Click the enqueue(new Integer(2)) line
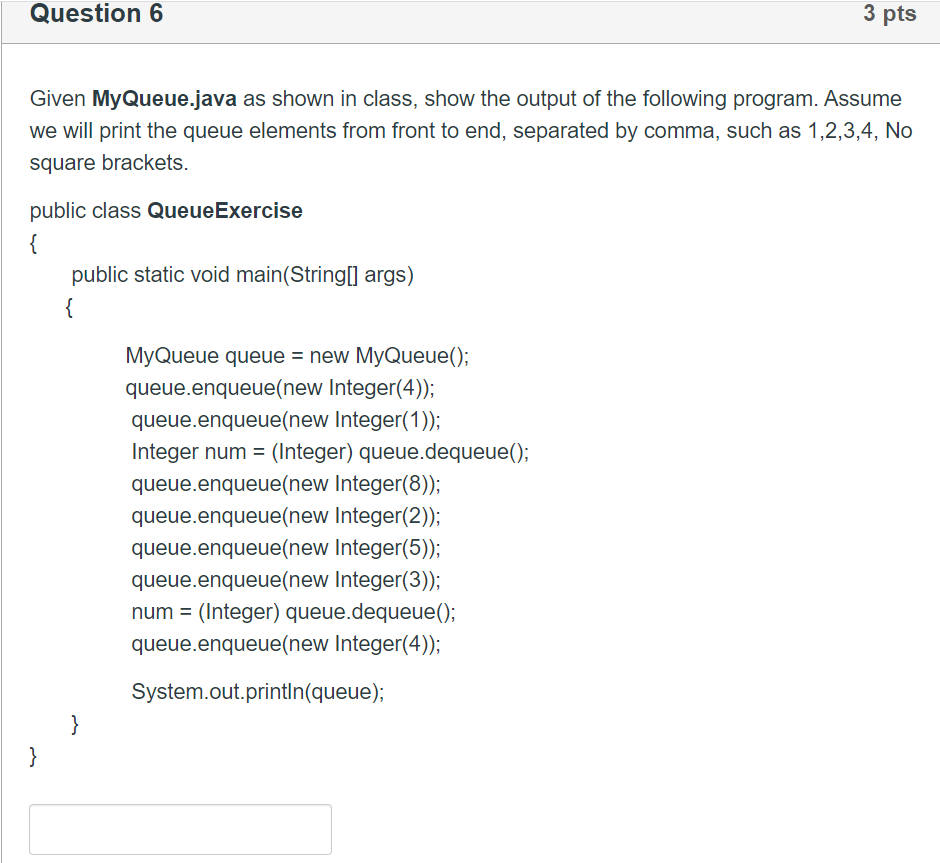 [285, 515]
